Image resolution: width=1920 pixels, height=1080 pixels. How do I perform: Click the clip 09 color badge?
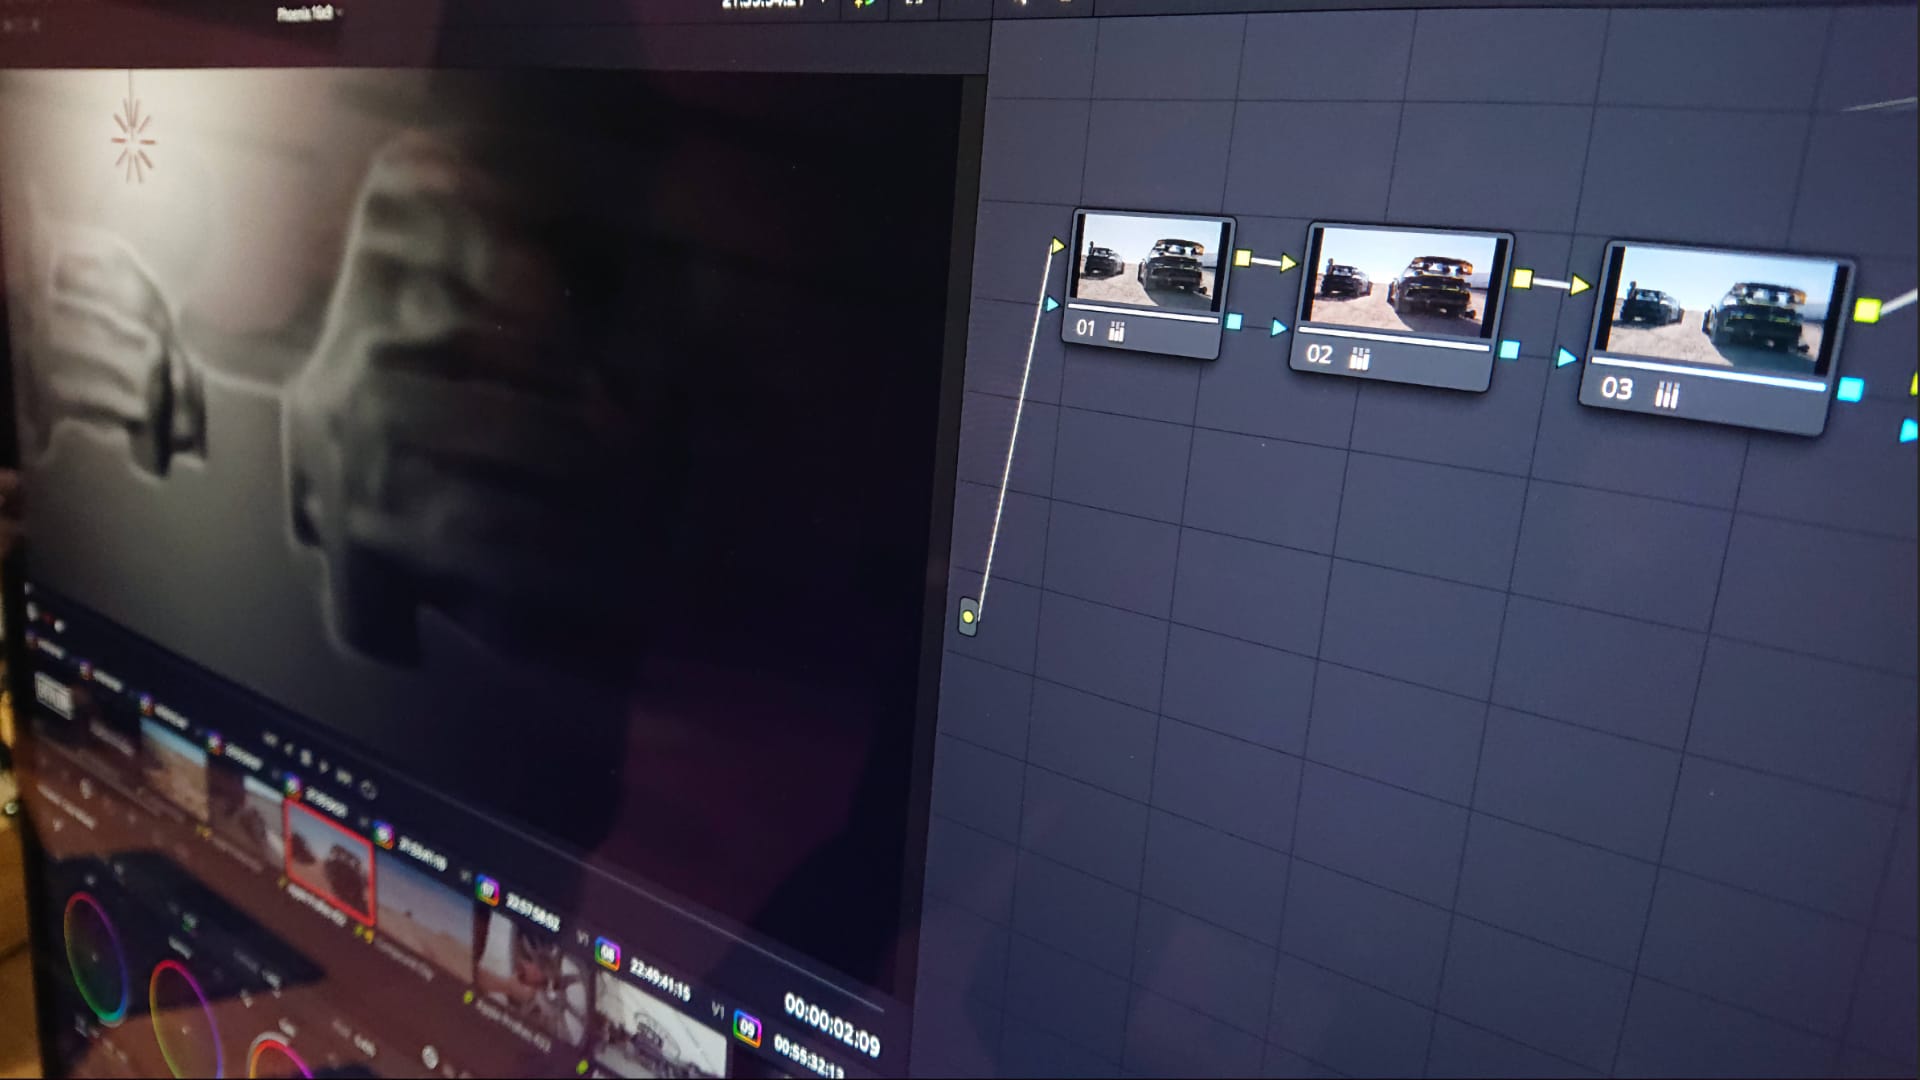[x=747, y=1026]
